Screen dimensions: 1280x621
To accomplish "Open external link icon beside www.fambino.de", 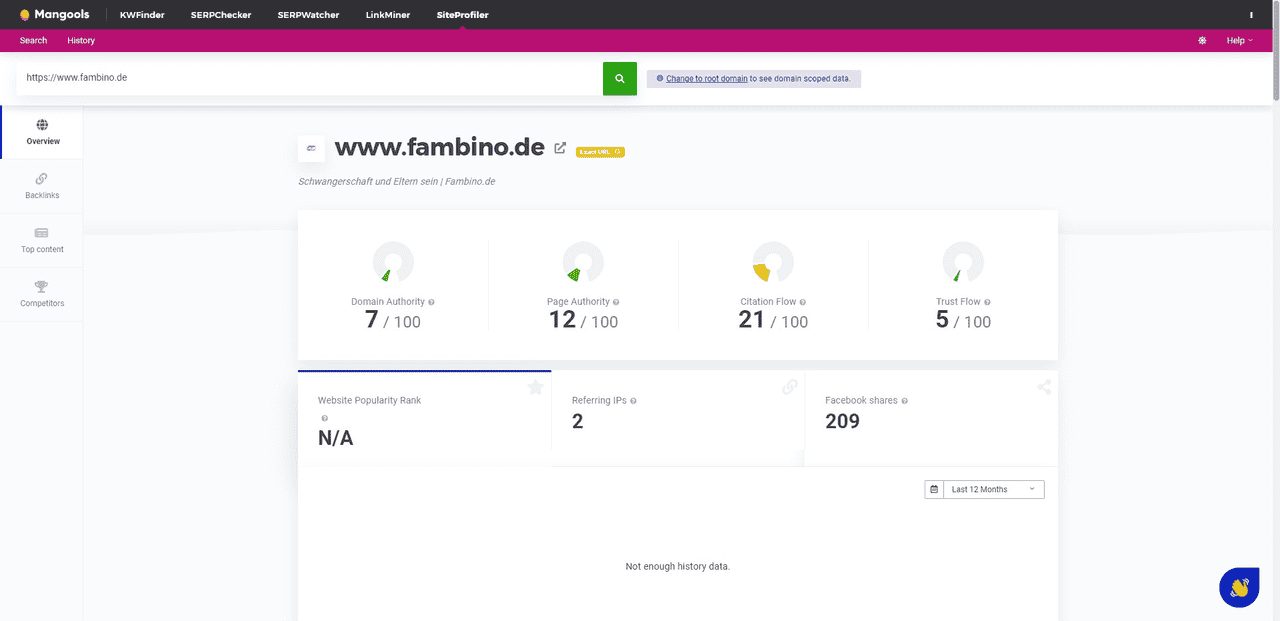I will tap(560, 148).
